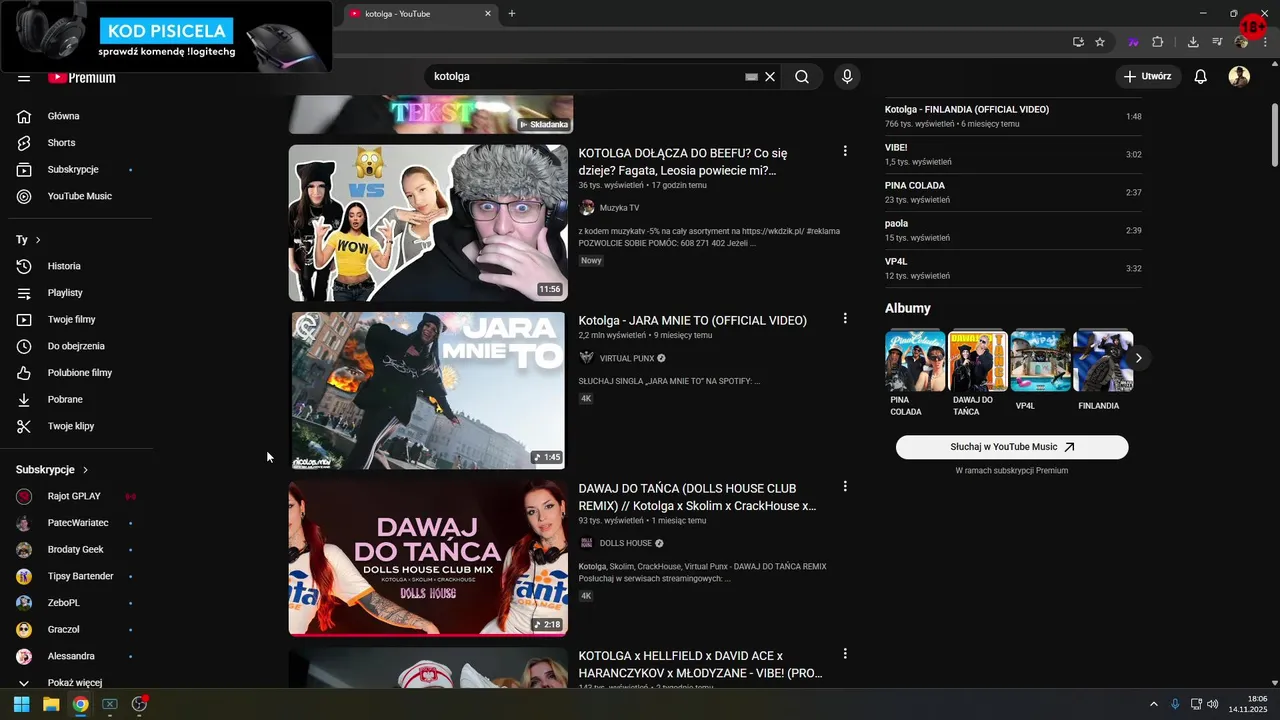The width and height of the screenshot is (1280, 720).
Task: Show next albums with the arrow
Action: [x=1138, y=358]
